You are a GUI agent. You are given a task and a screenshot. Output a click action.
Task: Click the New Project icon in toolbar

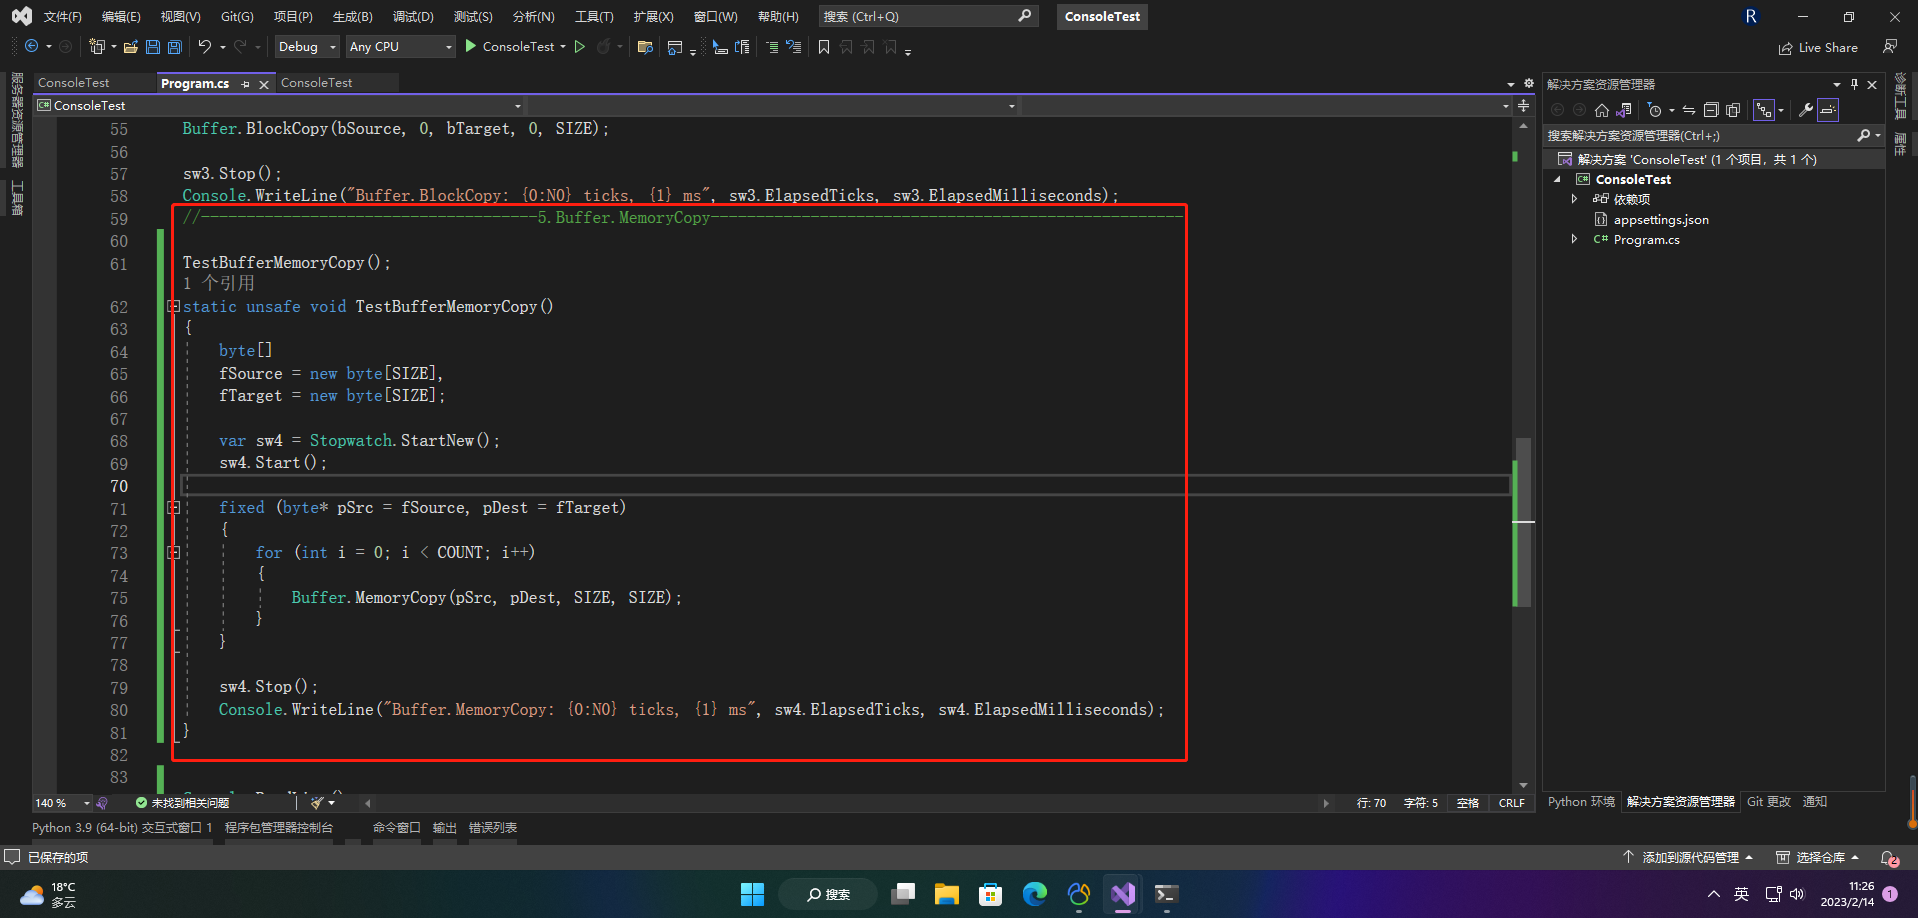97,47
